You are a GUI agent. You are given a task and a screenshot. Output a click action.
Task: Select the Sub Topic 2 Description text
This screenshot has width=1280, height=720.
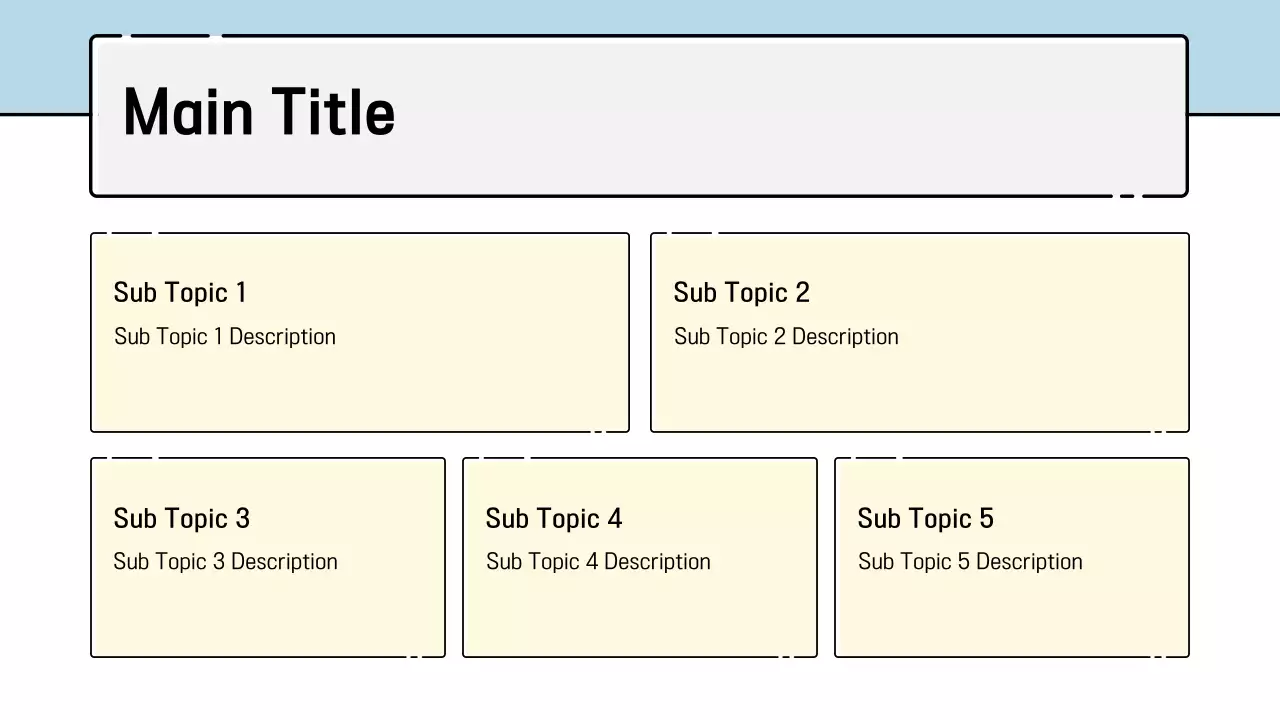pos(786,337)
